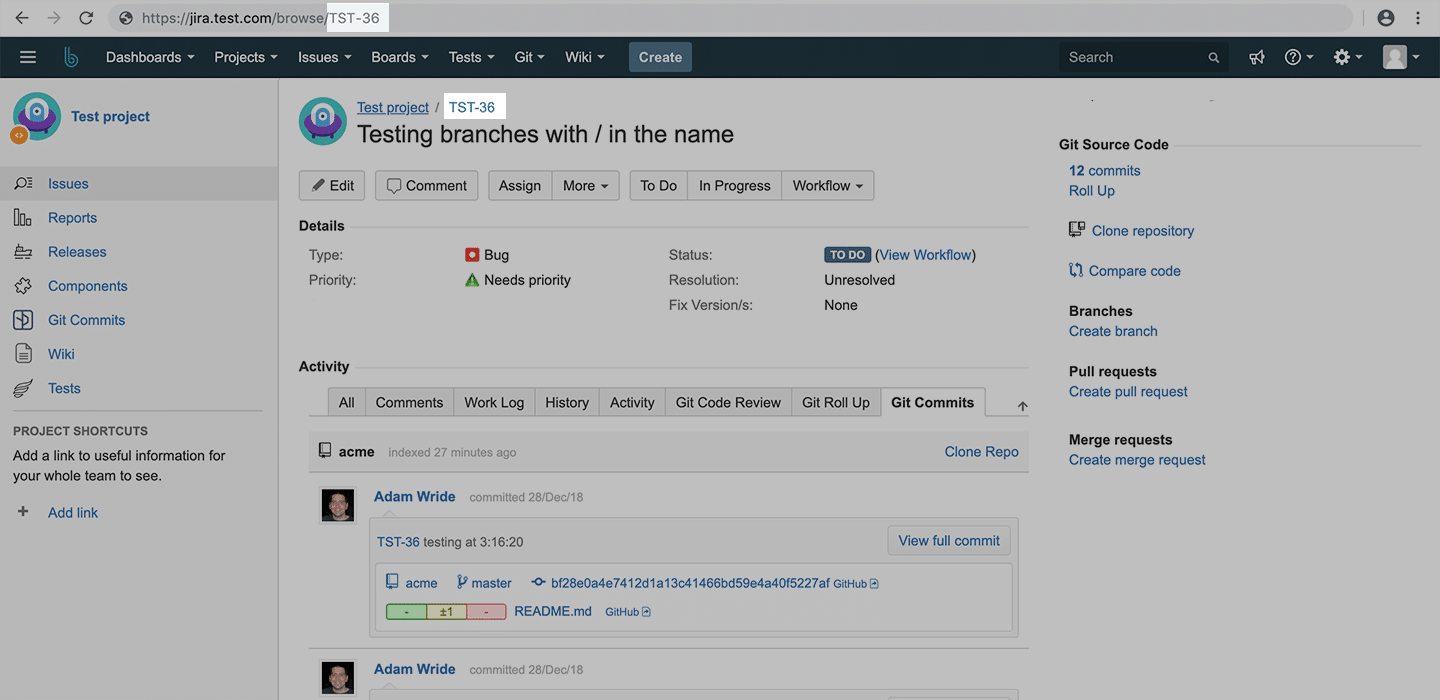Open the Workflow dropdown

[x=827, y=186]
